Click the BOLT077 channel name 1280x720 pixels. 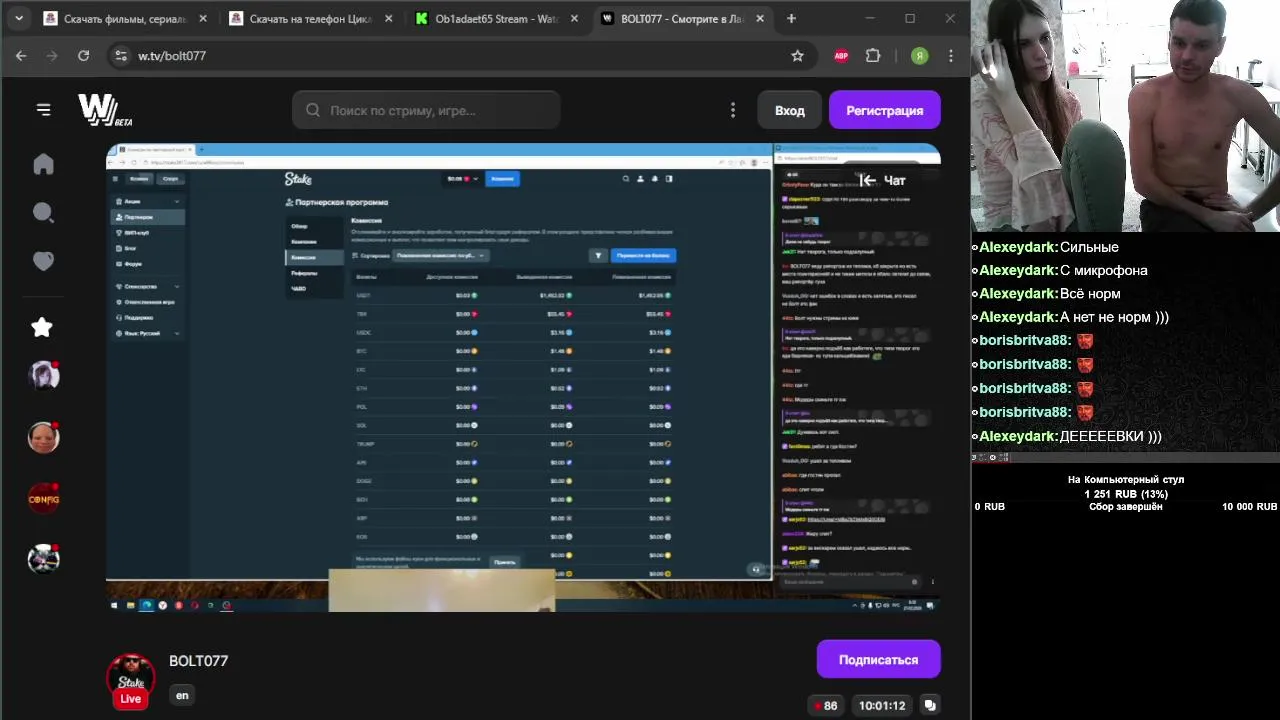(198, 661)
